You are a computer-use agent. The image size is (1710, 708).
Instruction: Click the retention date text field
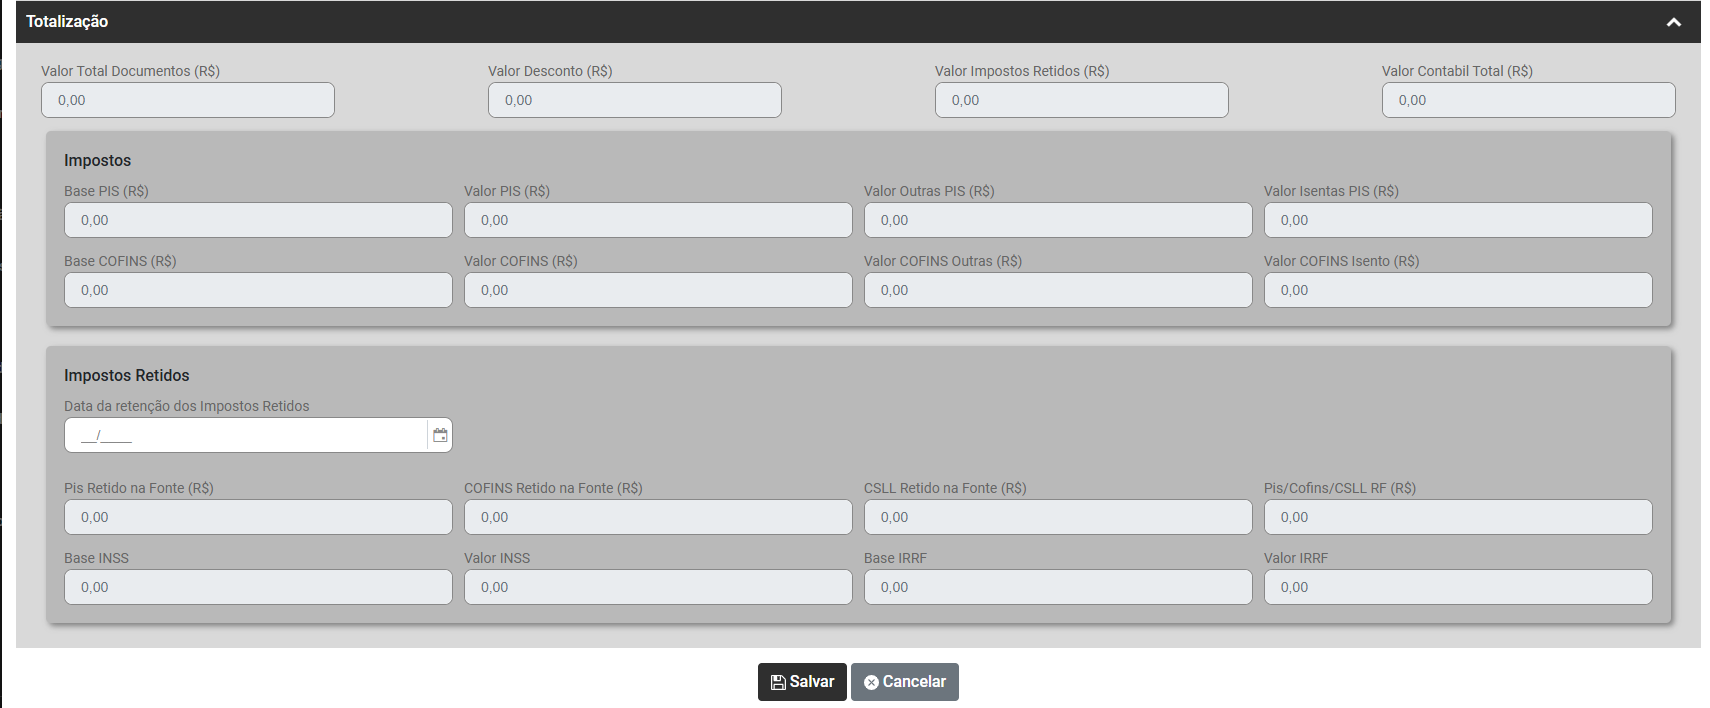pos(245,435)
